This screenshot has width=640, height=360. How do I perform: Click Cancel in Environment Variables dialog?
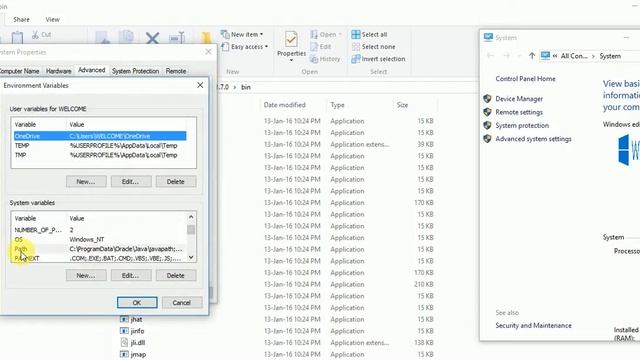[x=182, y=302]
